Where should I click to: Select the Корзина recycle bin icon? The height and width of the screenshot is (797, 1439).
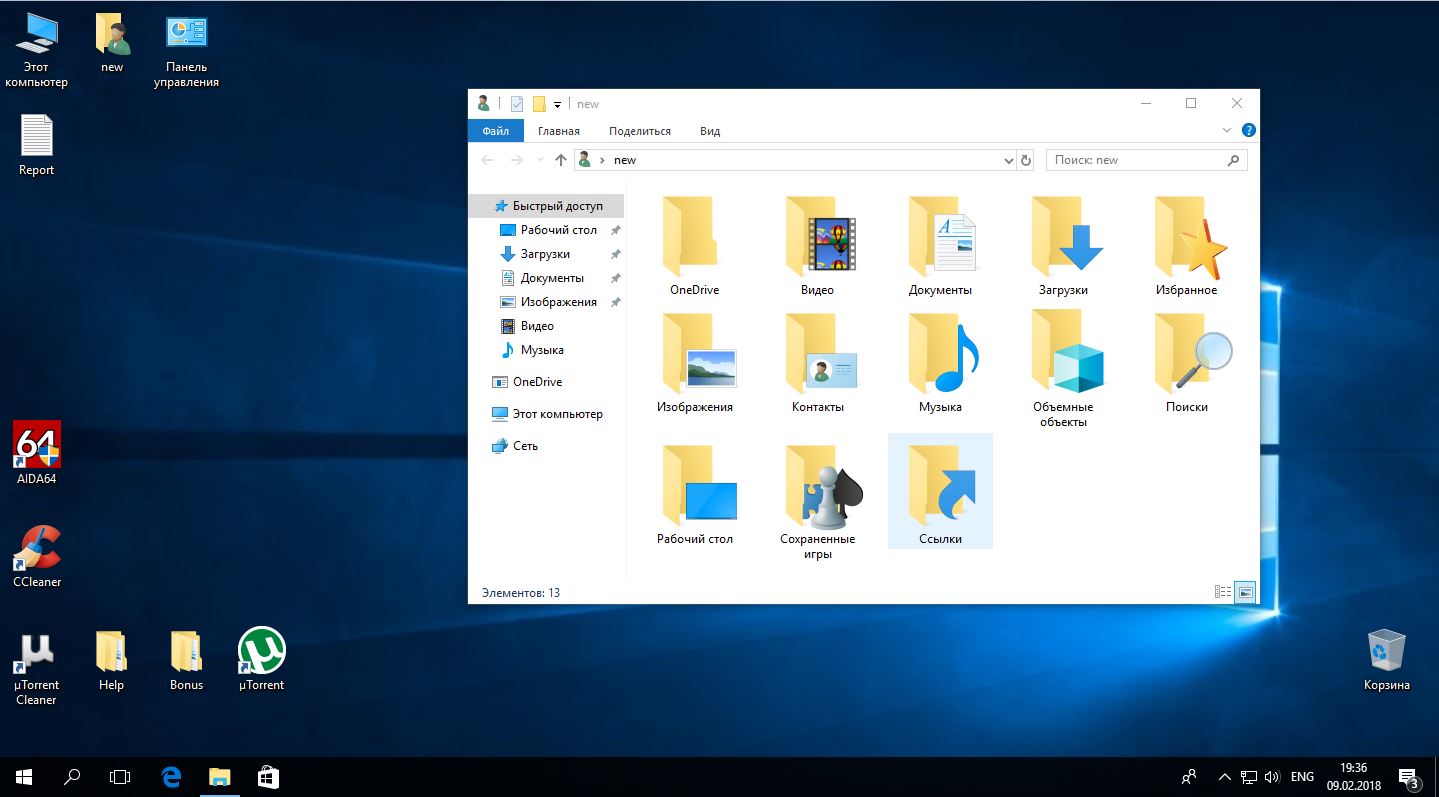pos(1387,660)
